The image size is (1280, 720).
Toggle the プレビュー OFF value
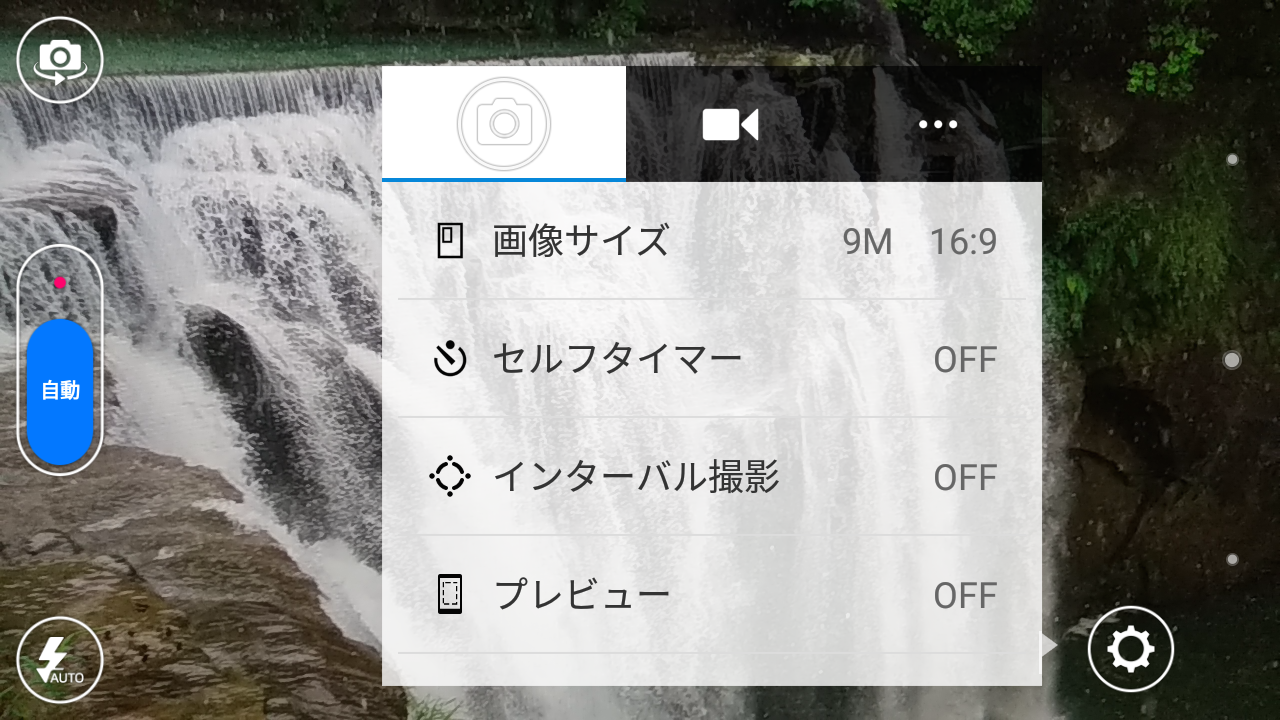(x=964, y=596)
